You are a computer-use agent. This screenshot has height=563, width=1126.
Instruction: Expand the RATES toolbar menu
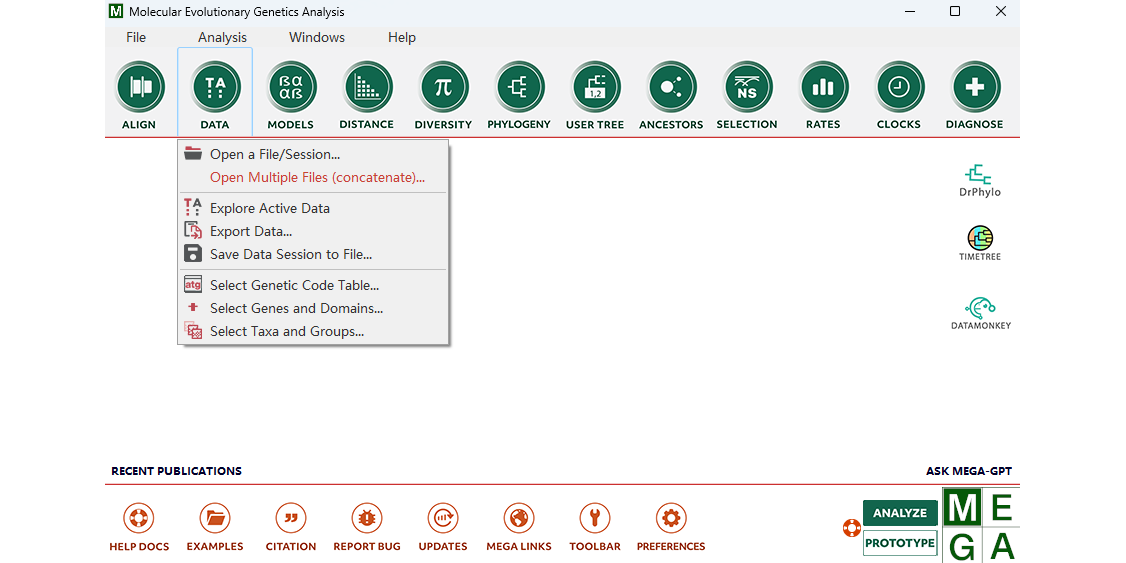pyautogui.click(x=823, y=88)
